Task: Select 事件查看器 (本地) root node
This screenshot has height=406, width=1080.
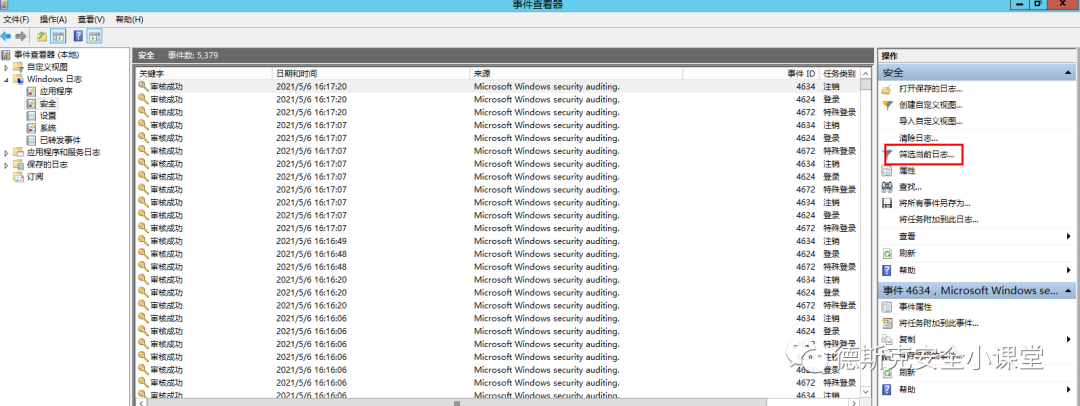Action: pos(46,54)
